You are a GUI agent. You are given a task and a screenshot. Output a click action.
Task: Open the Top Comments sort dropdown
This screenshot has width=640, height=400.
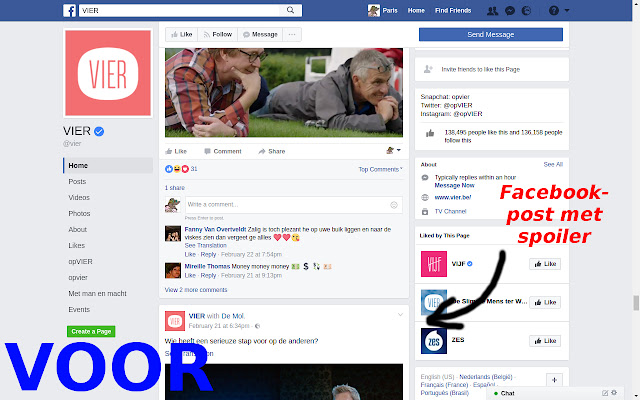tap(380, 169)
